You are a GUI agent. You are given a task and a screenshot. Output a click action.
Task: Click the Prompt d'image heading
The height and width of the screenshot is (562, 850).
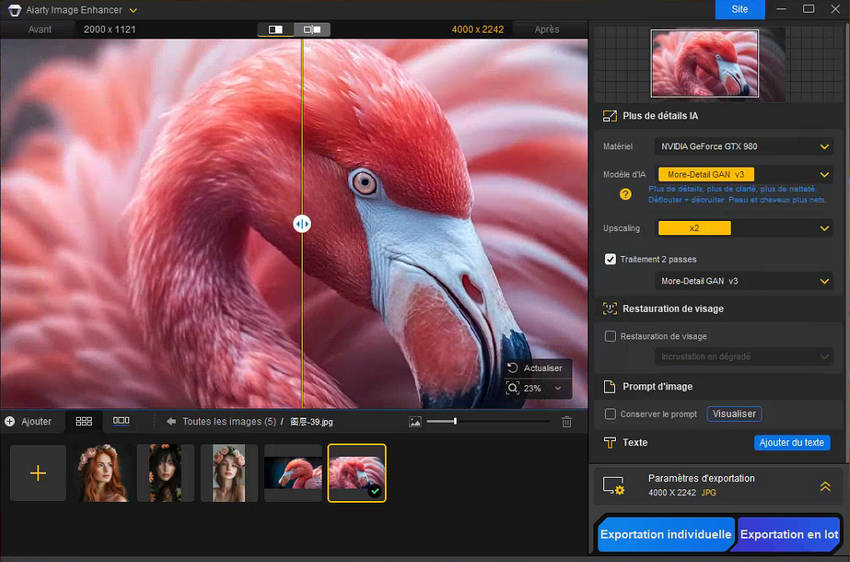658,386
